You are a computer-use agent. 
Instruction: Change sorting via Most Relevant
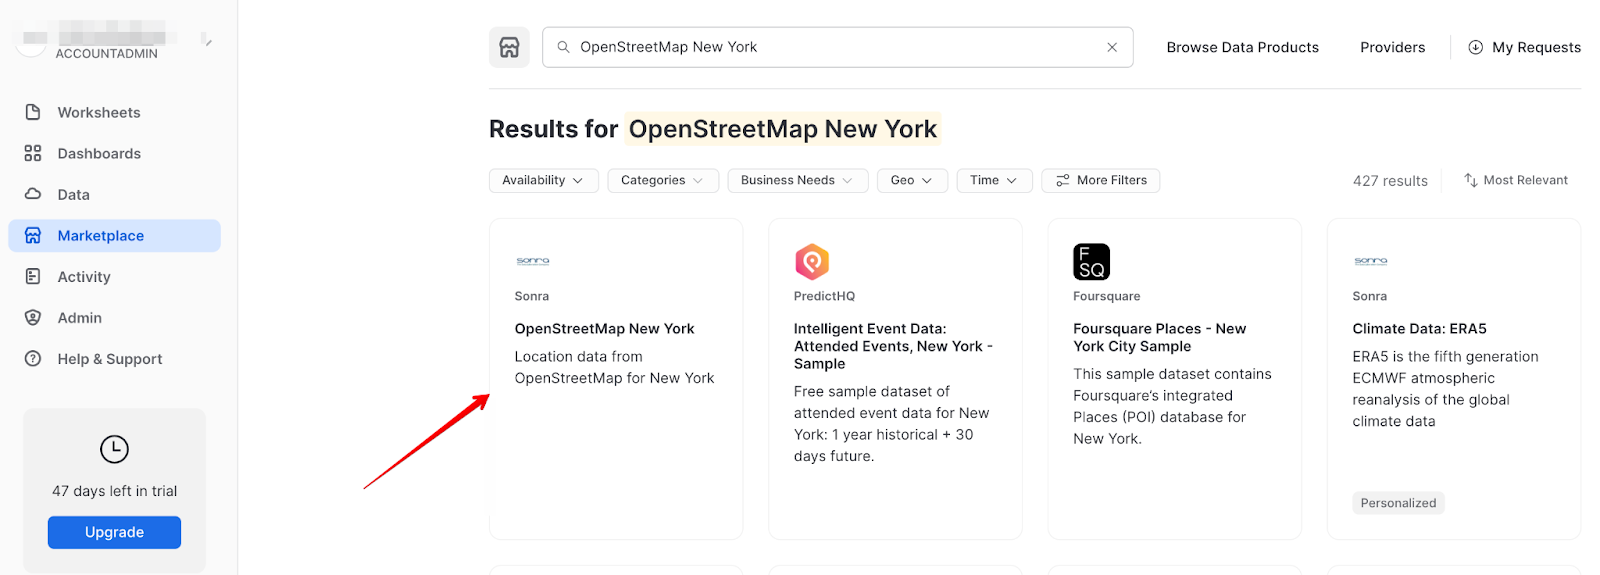pyautogui.click(x=1516, y=180)
